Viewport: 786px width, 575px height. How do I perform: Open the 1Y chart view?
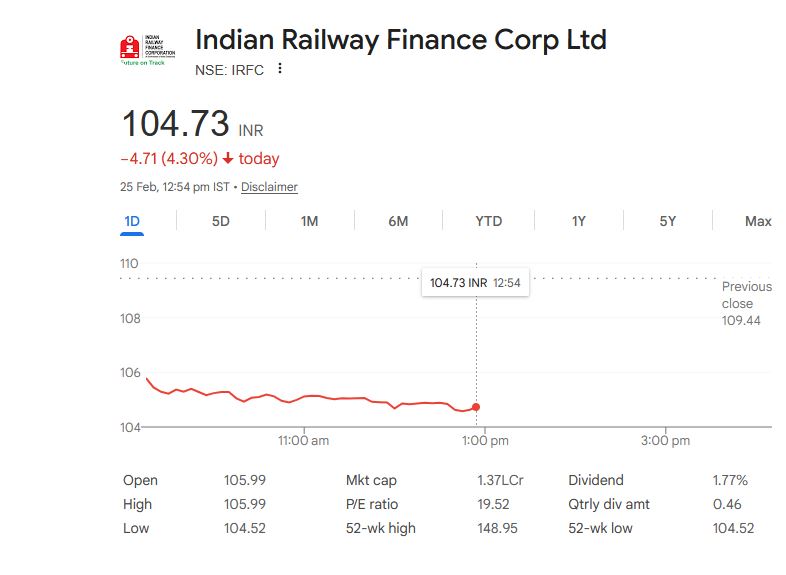tap(578, 221)
